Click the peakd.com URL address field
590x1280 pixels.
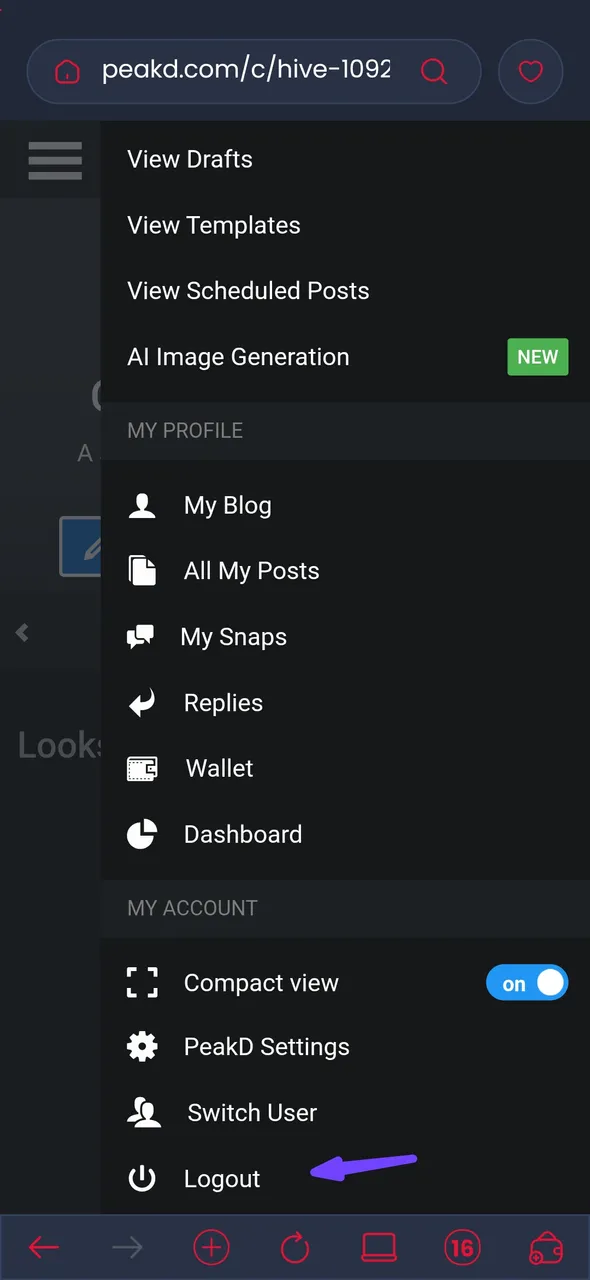point(246,71)
